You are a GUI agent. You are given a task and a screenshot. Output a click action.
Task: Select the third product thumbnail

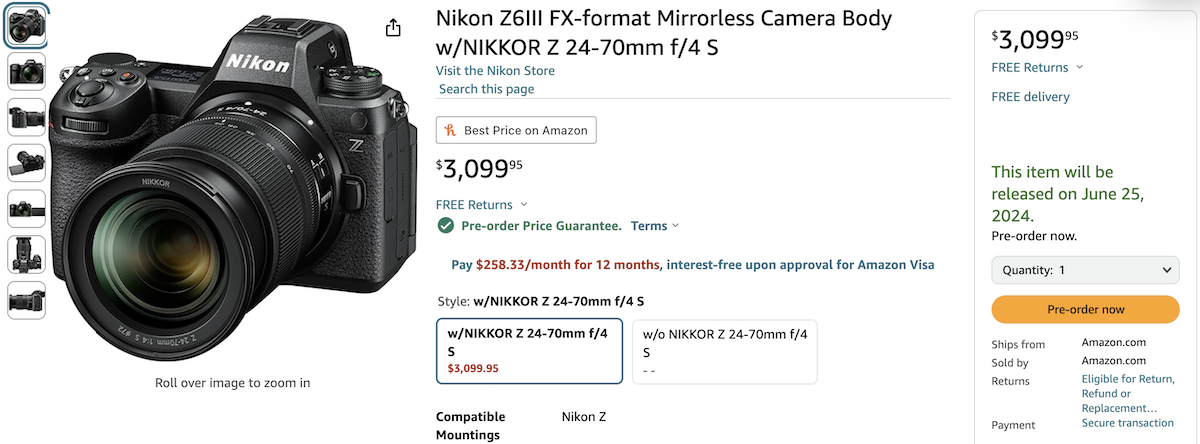[26, 117]
